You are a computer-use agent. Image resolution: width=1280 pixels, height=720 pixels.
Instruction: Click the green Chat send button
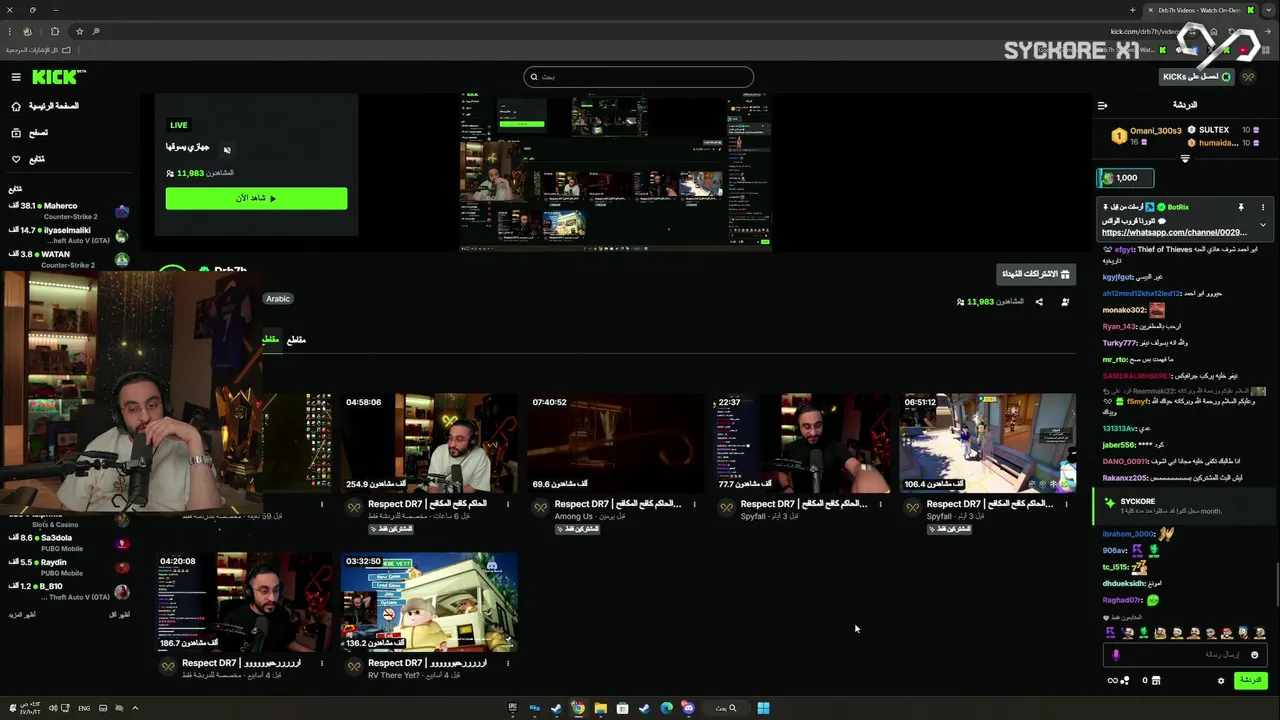1251,680
